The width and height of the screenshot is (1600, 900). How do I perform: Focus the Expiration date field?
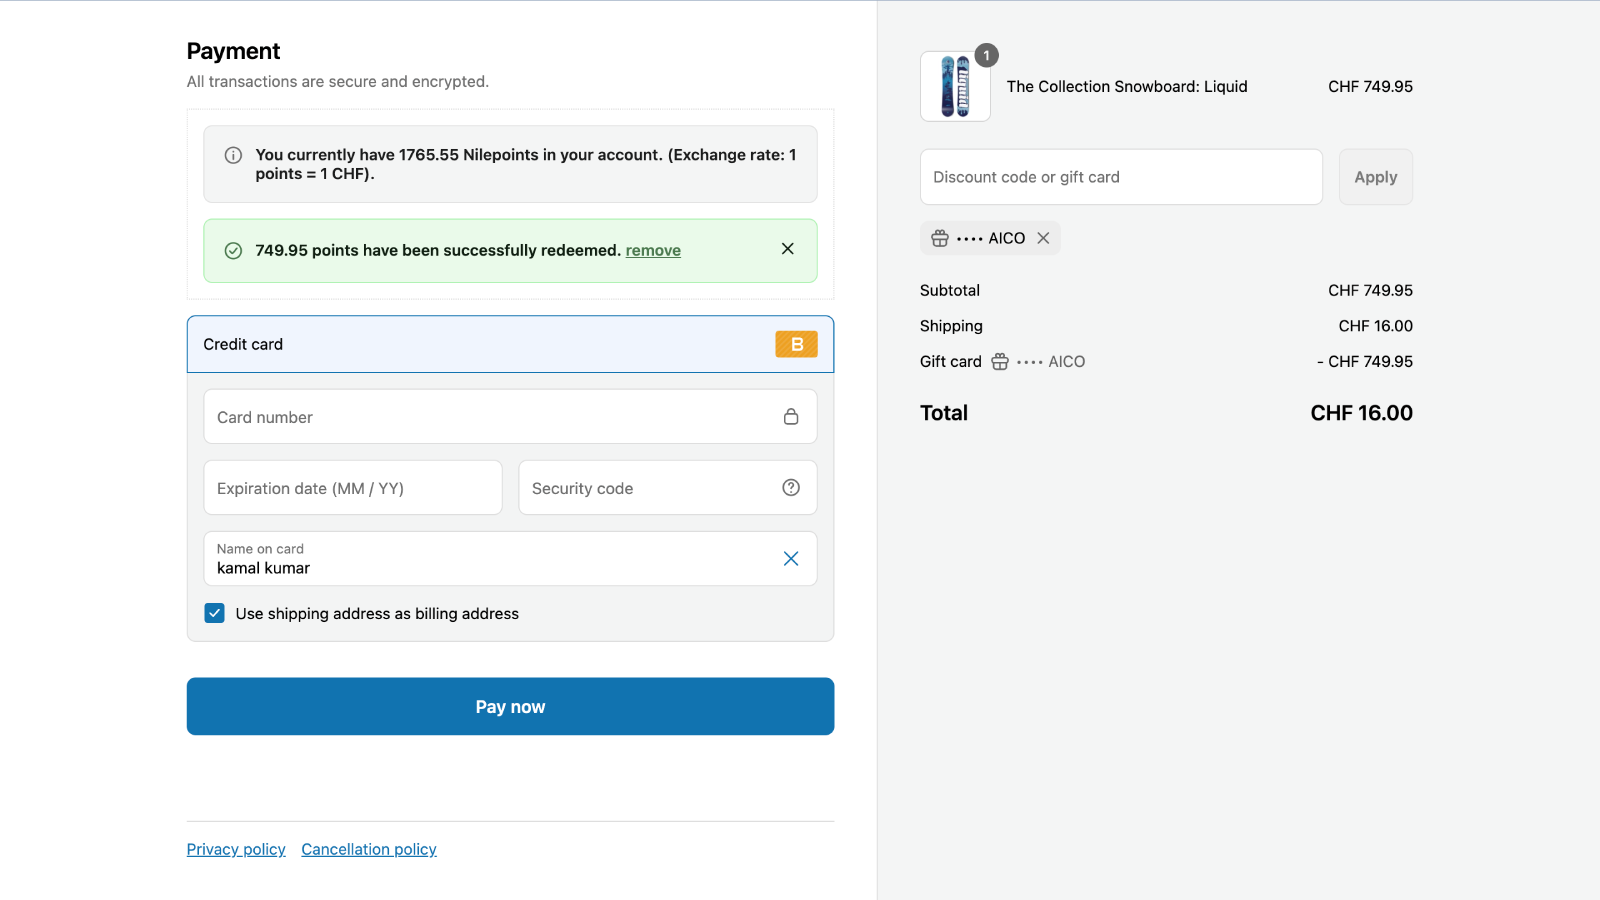click(353, 488)
